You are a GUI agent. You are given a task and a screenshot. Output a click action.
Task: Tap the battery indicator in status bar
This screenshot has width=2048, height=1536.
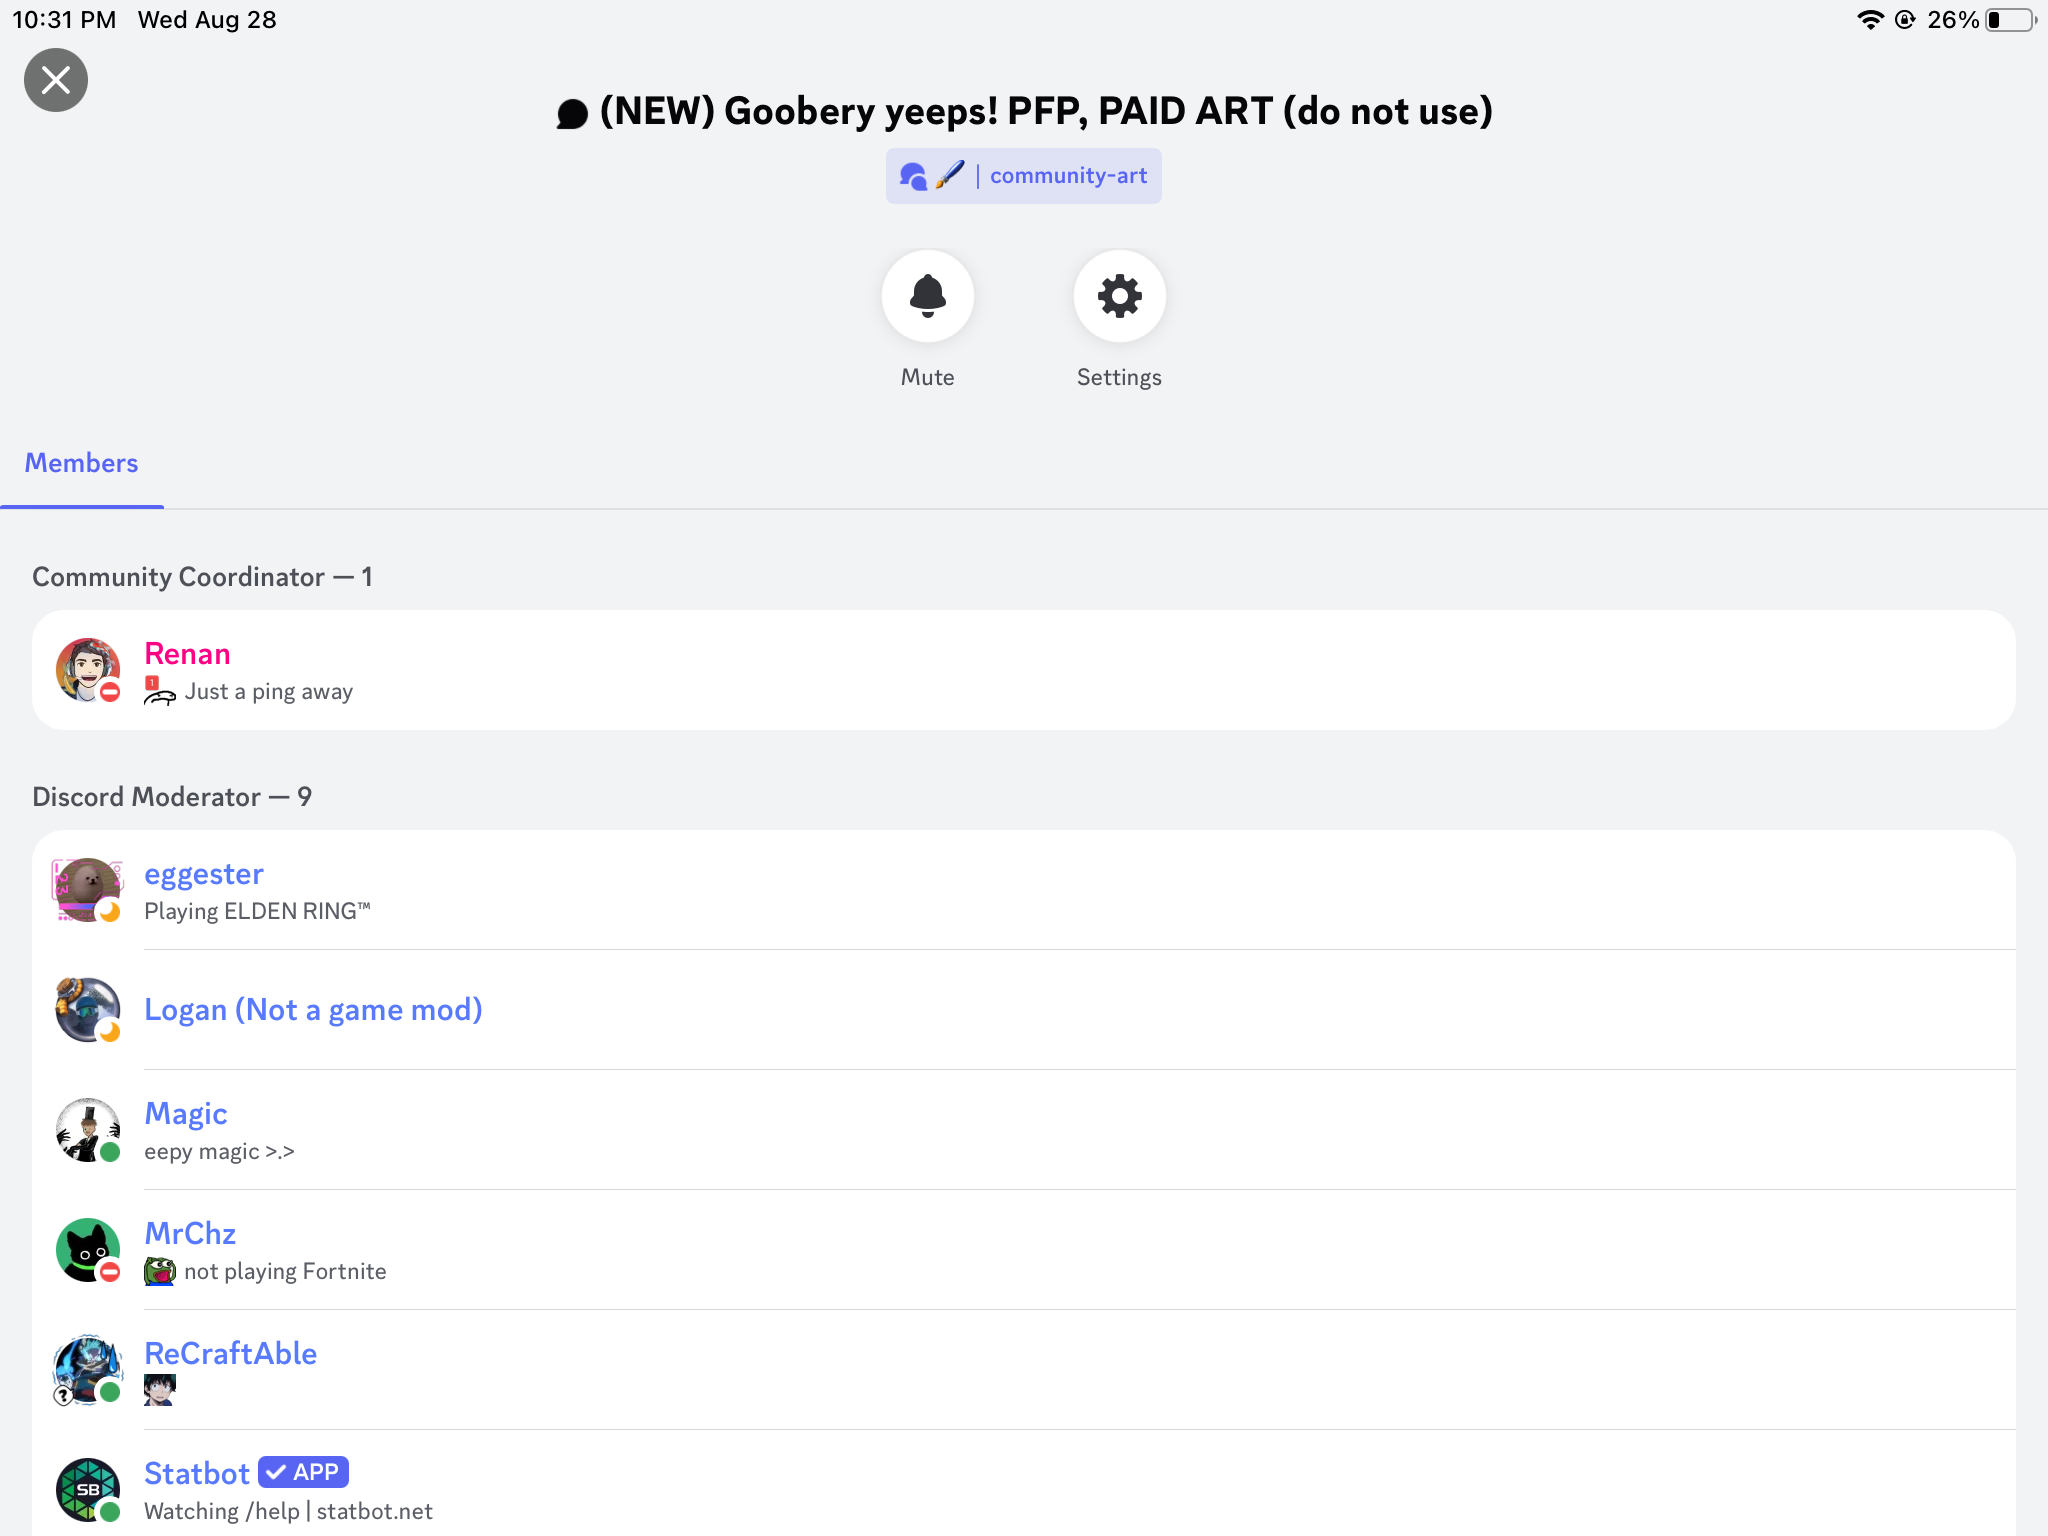[x=2011, y=20]
